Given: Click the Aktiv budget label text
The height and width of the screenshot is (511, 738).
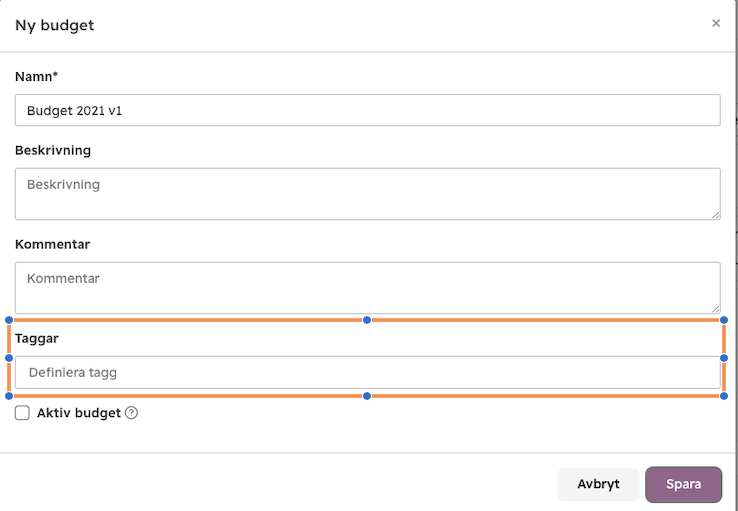Looking at the screenshot, I should pyautogui.click(x=79, y=413).
